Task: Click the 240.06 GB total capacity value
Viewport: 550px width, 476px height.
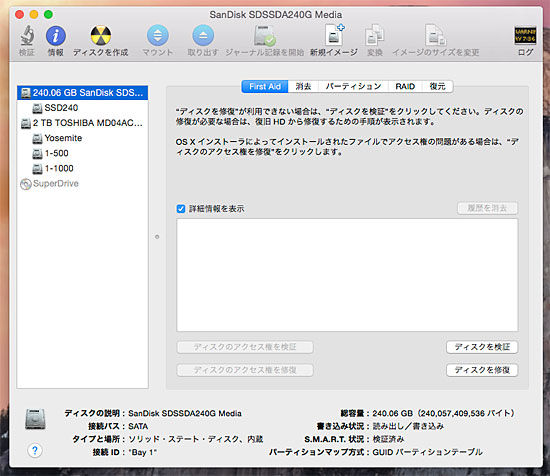Action: (x=443, y=413)
